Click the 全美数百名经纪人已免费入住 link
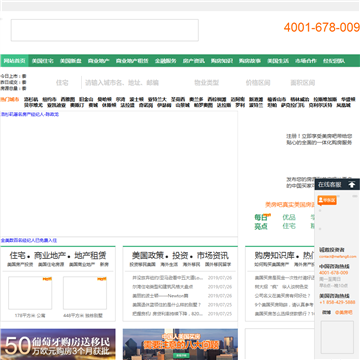 (29, 240)
